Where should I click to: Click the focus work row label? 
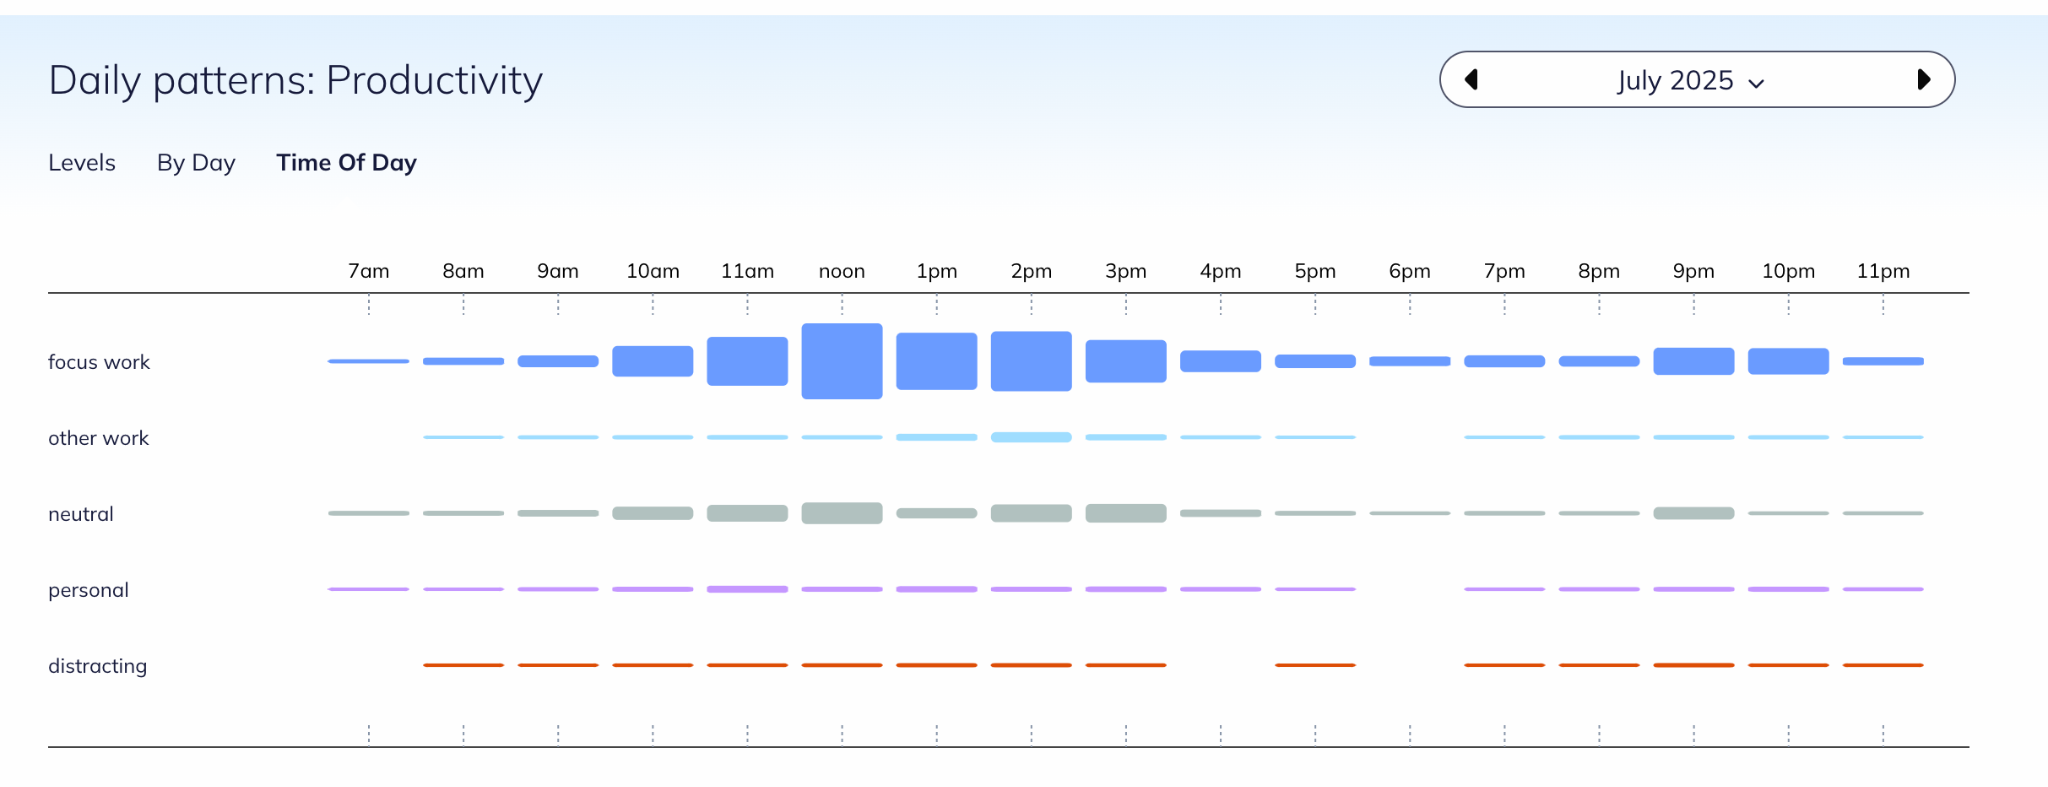coord(99,362)
